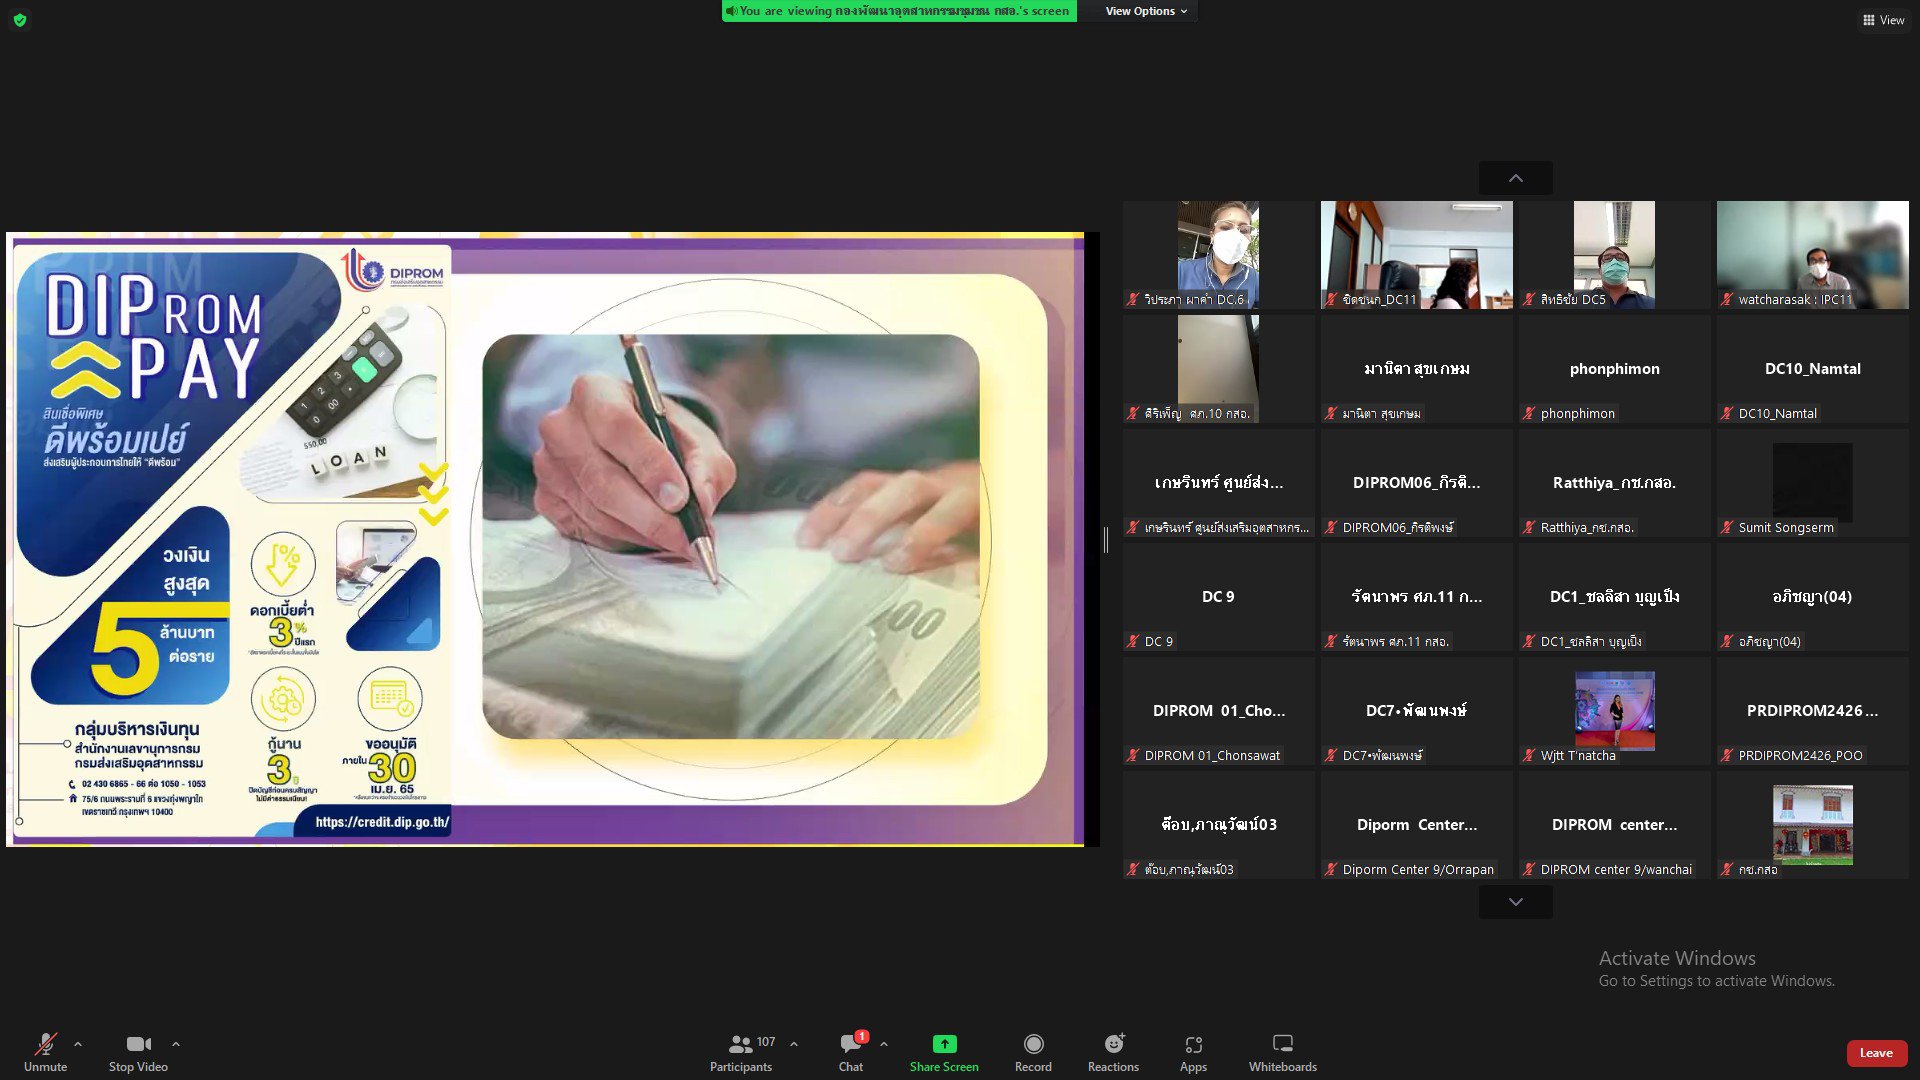This screenshot has height=1080, width=1920.
Task: Select วิประภา DC.6 video tile
Action: tap(1218, 255)
